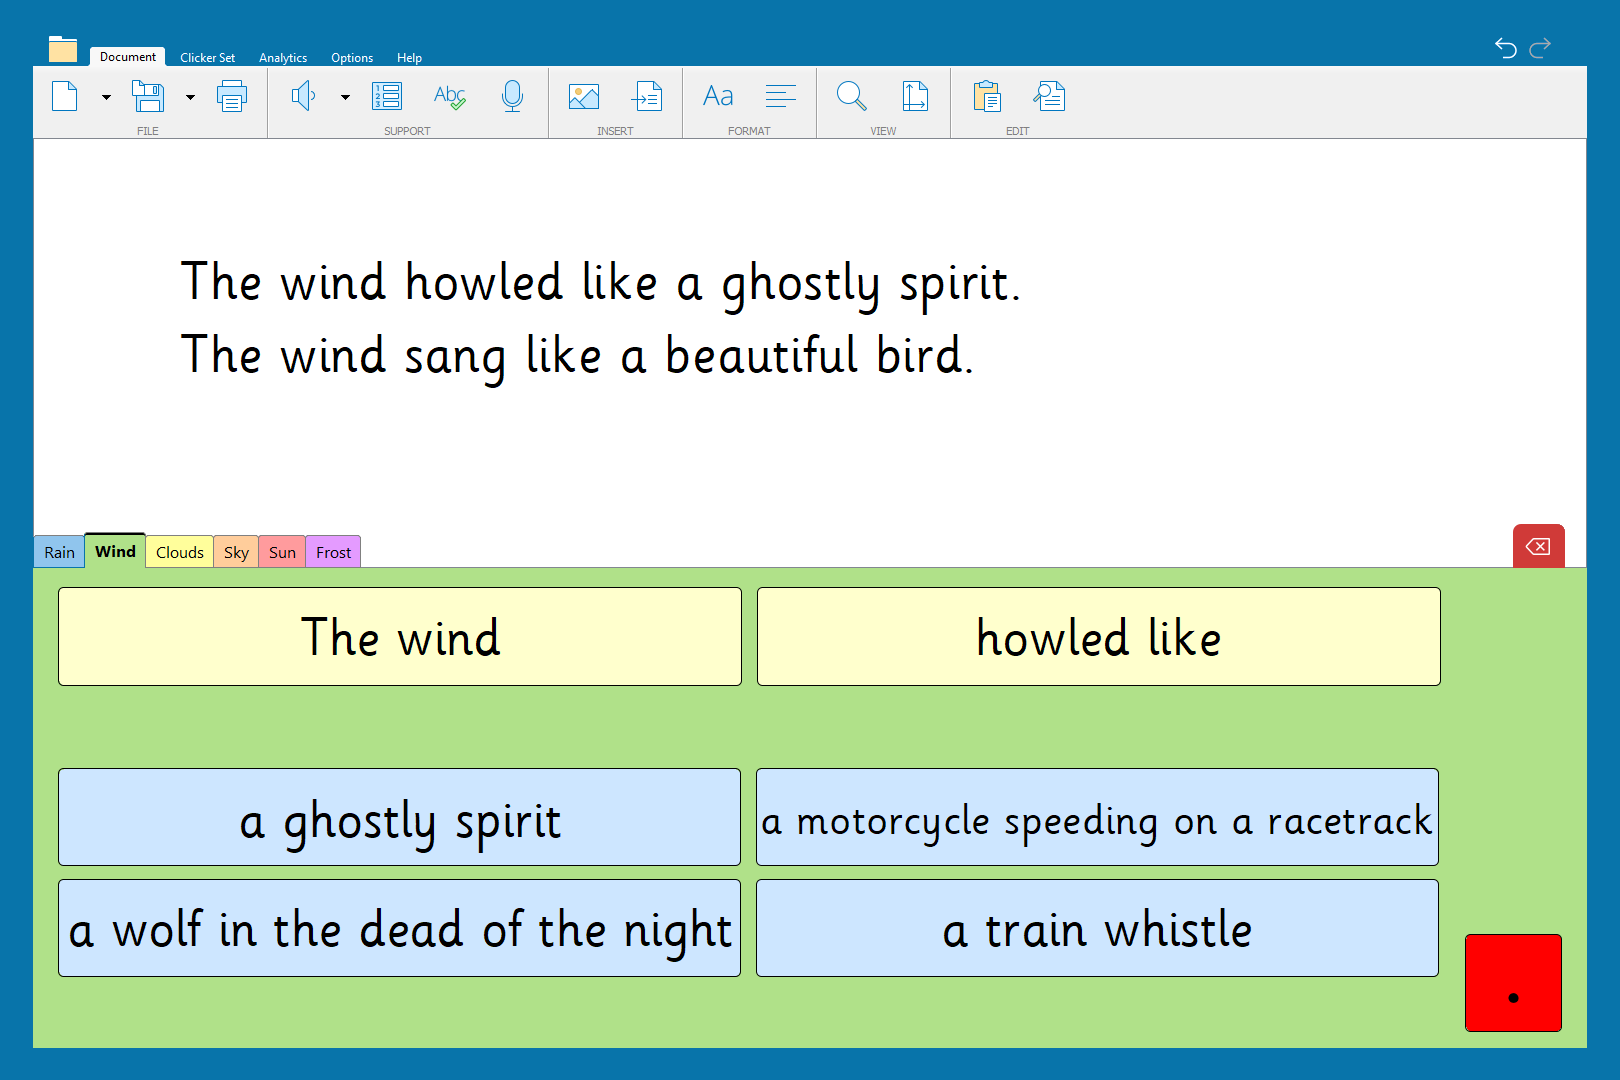Click the 'a train whistle' cell
Viewport: 1620px width, 1080px height.
(1097, 929)
